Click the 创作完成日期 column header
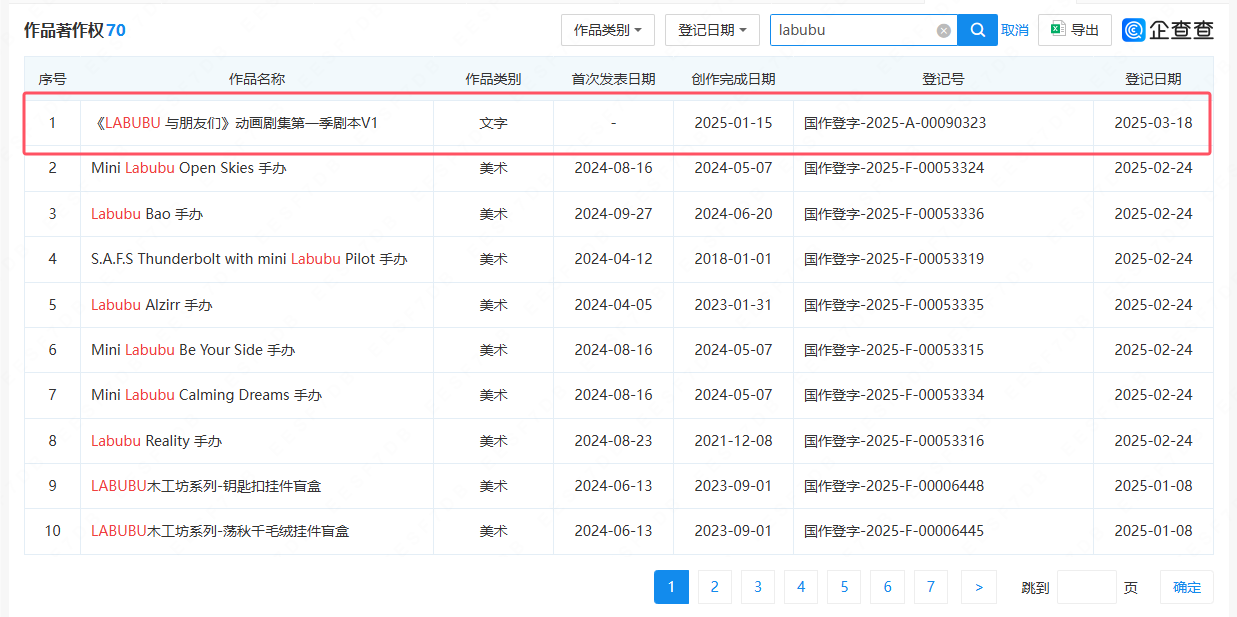The height and width of the screenshot is (617, 1237). tap(733, 79)
